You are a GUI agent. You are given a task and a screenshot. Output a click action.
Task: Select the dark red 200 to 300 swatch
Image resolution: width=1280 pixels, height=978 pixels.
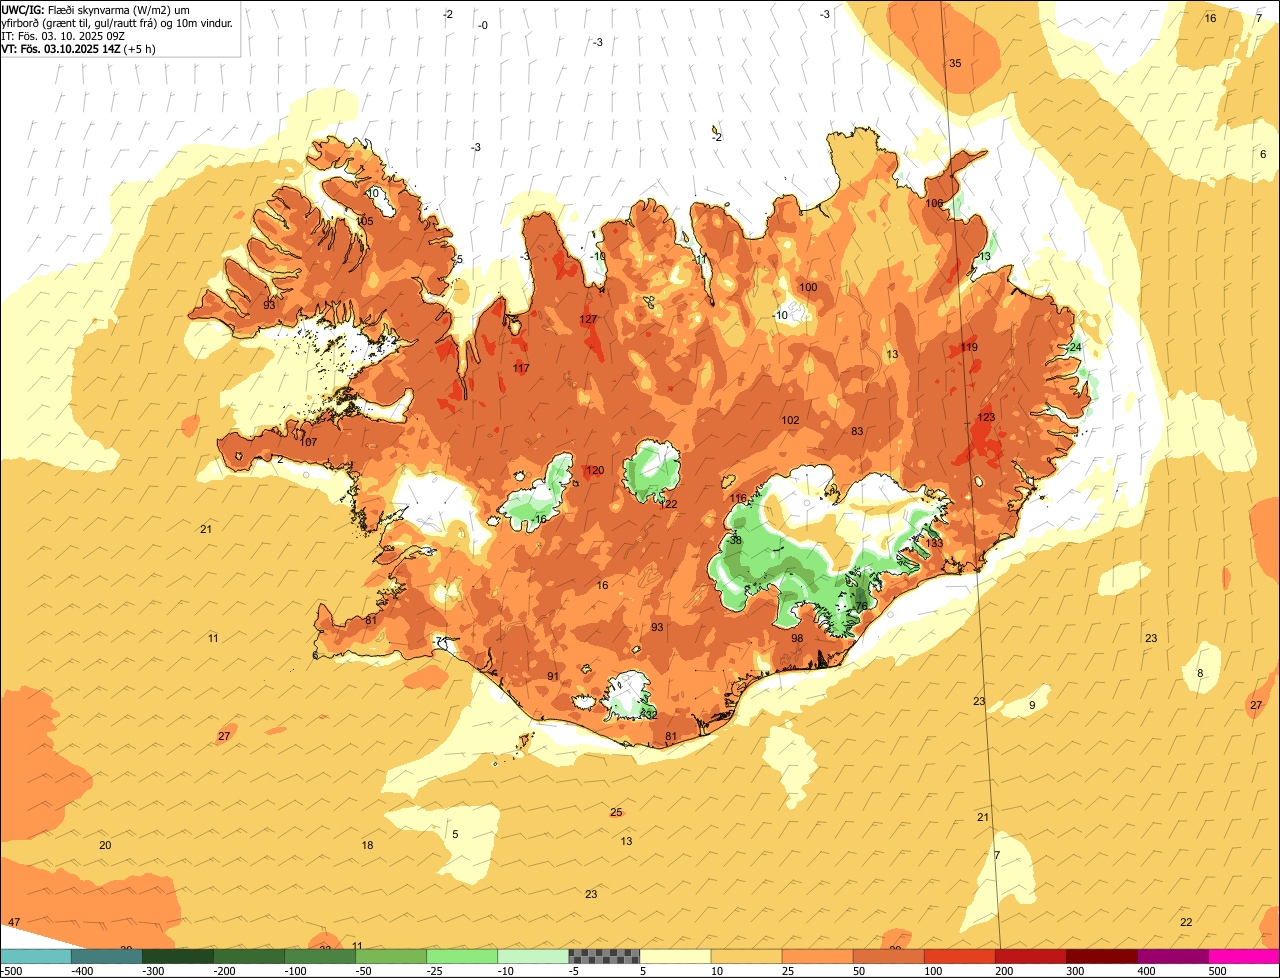point(1031,956)
